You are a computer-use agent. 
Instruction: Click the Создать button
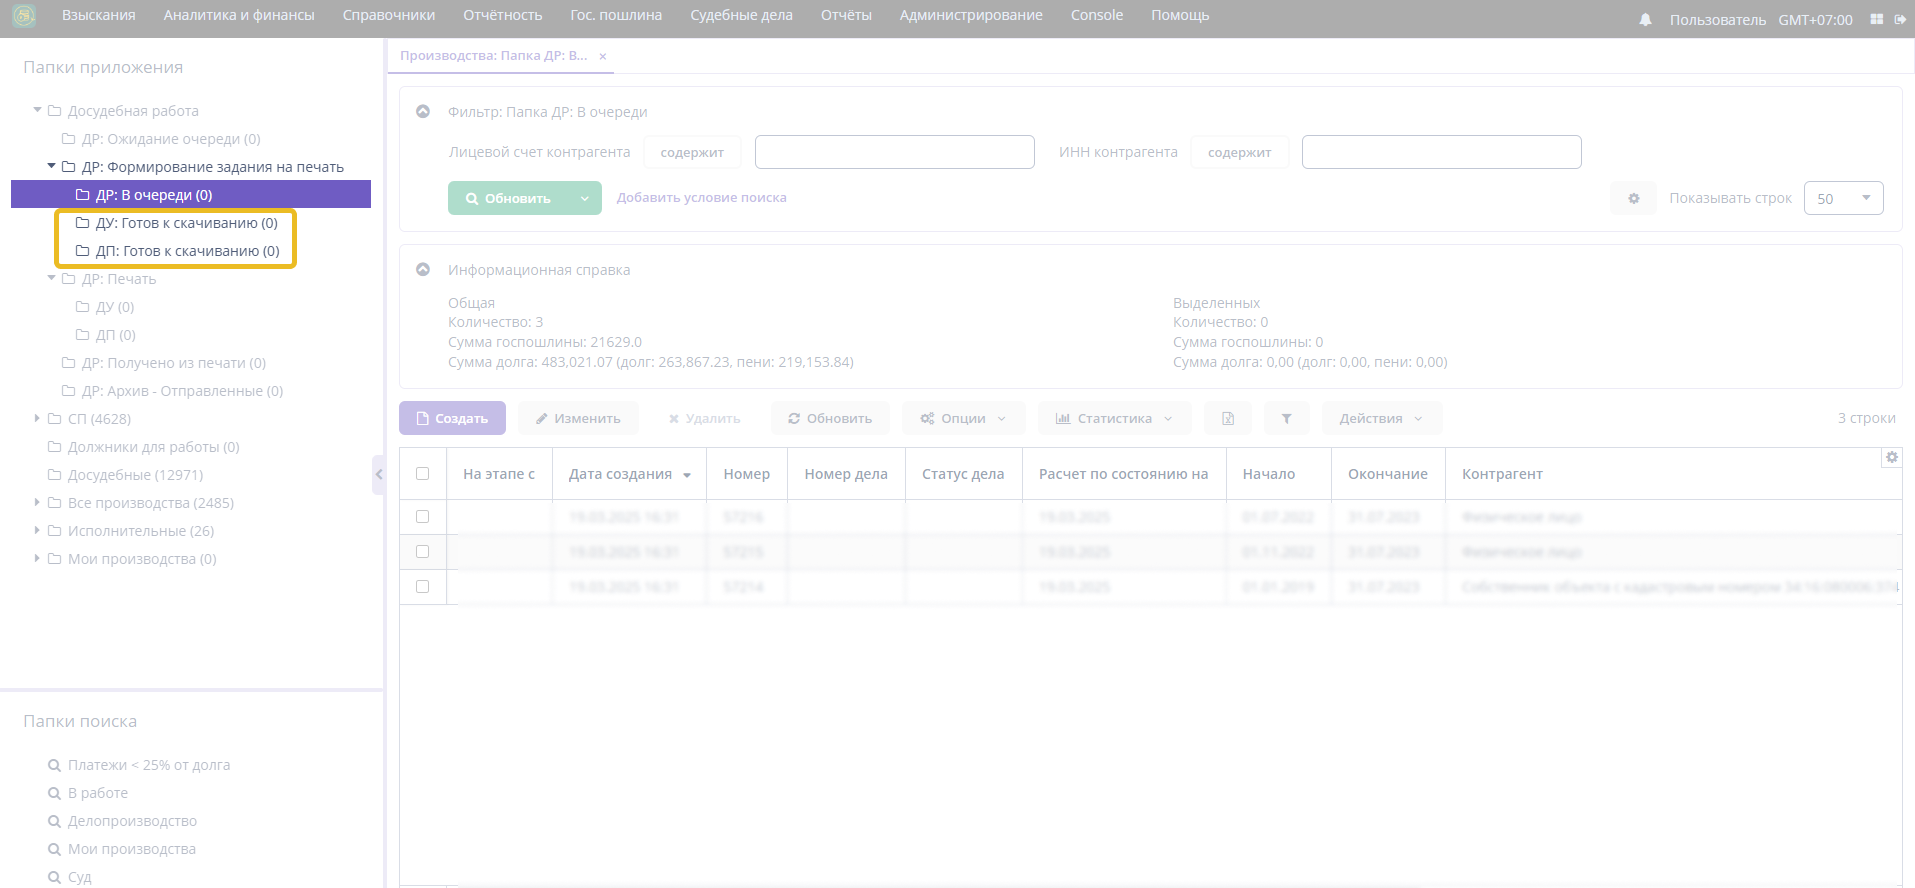[x=452, y=418]
